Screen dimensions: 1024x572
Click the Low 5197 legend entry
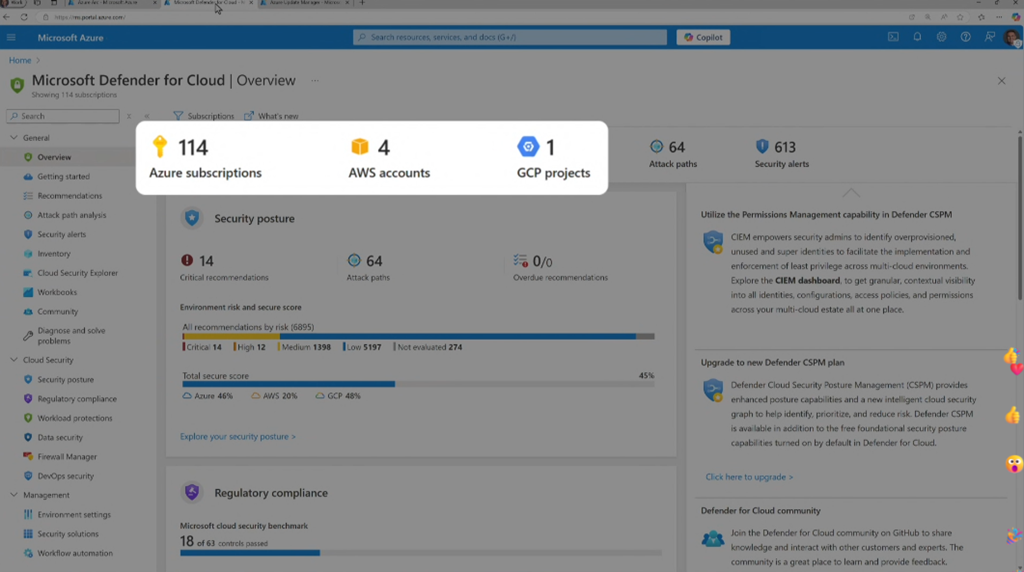(362, 347)
